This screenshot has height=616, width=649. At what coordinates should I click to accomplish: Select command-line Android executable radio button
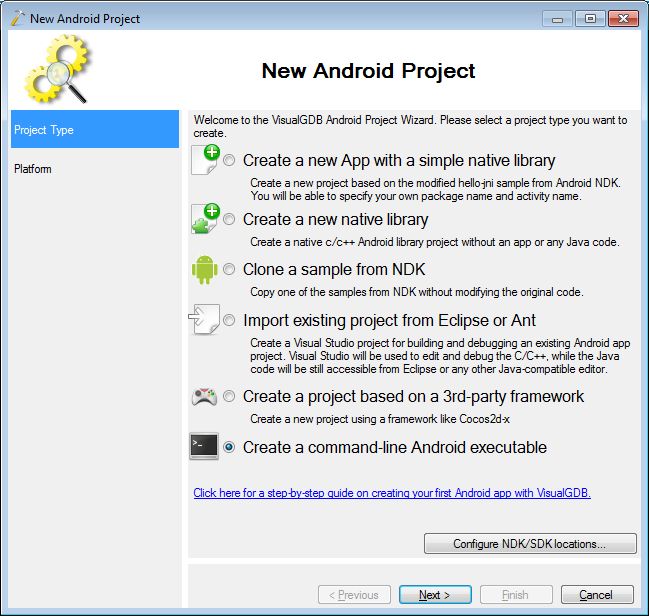pyautogui.click(x=229, y=447)
